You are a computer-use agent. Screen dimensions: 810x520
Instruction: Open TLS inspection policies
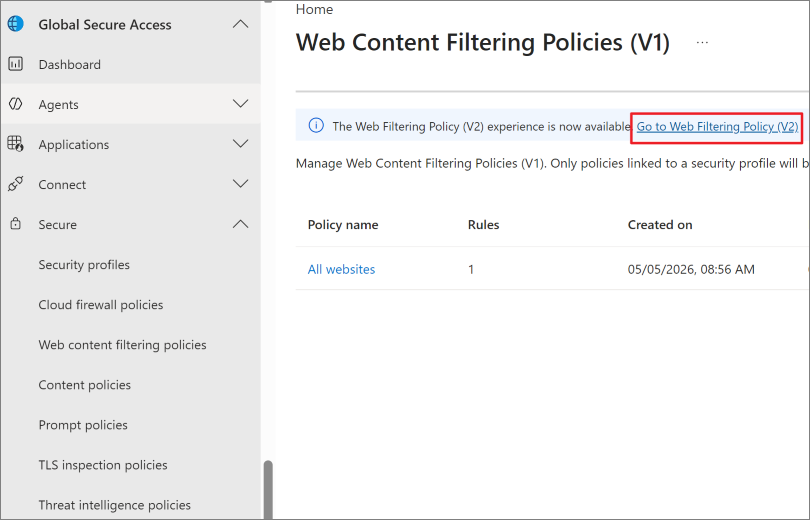(103, 465)
